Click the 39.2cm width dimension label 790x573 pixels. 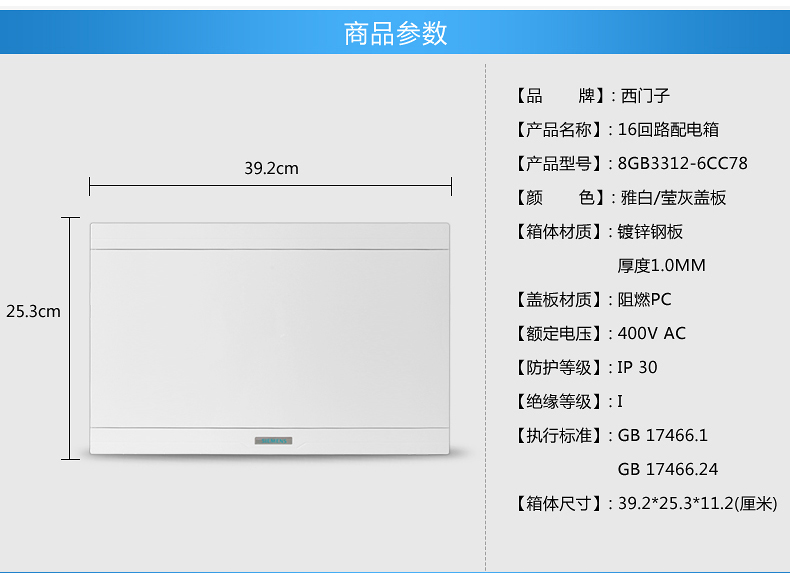(x=271, y=168)
